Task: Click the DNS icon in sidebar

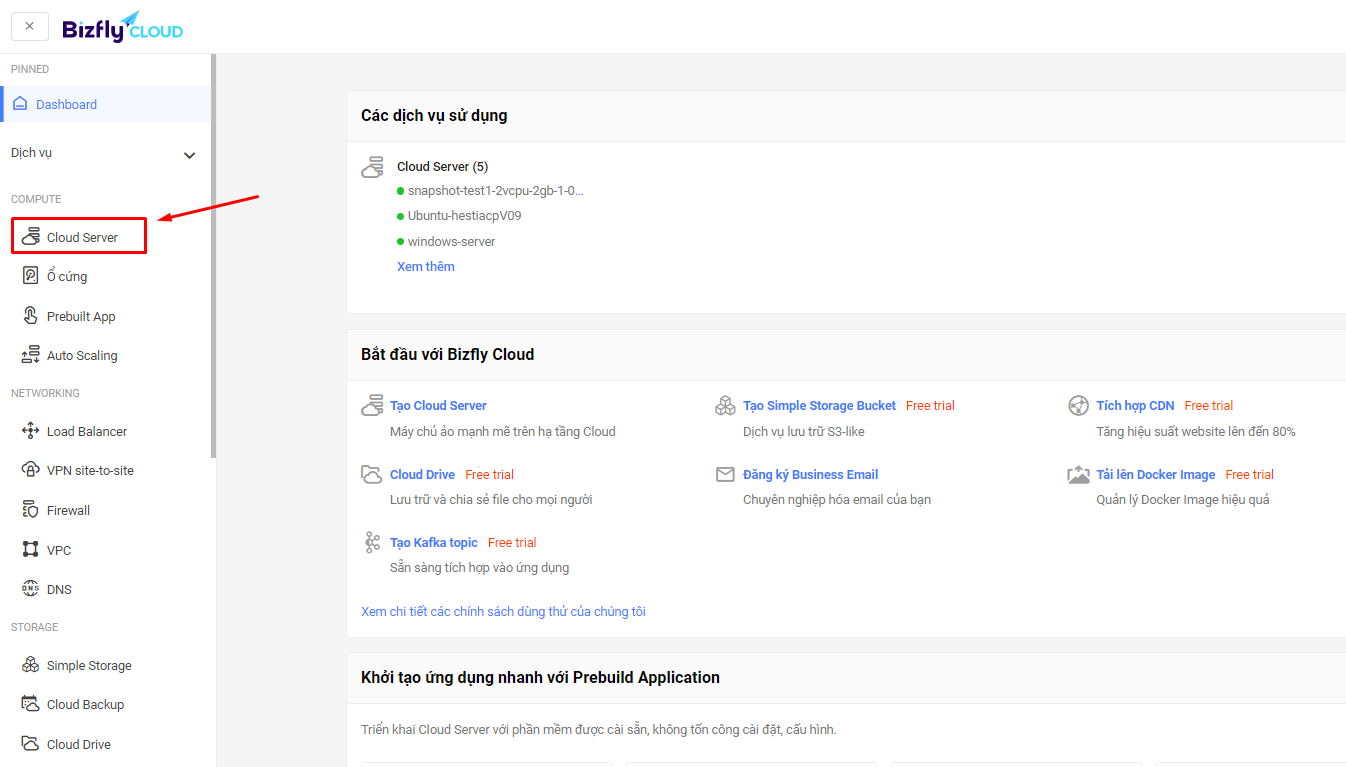Action: [30, 589]
